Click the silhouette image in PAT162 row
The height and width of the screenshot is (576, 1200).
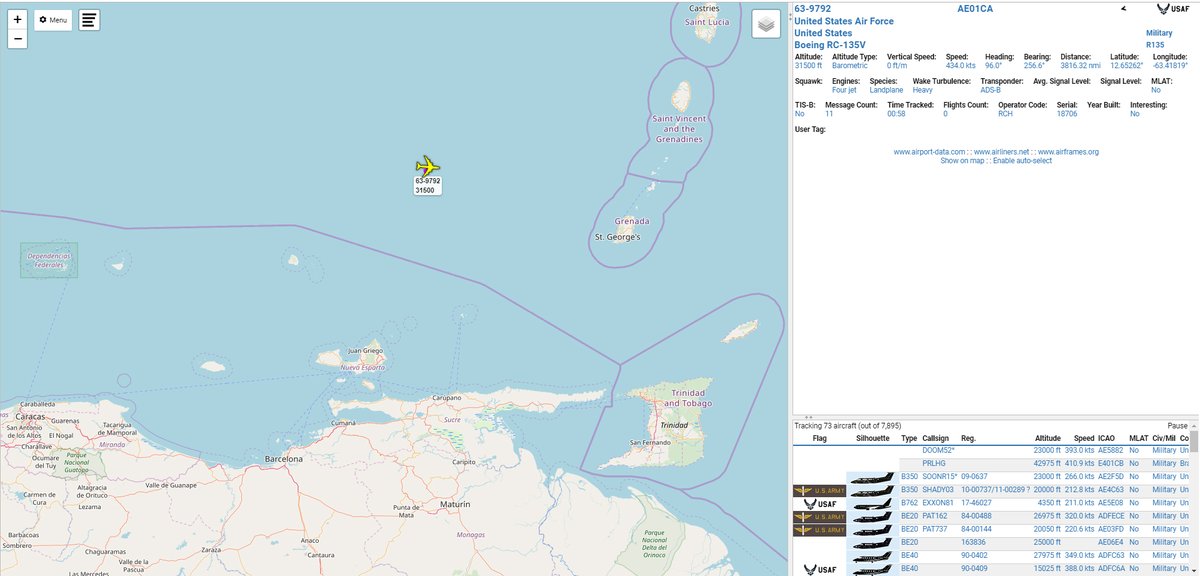pyautogui.click(x=871, y=517)
